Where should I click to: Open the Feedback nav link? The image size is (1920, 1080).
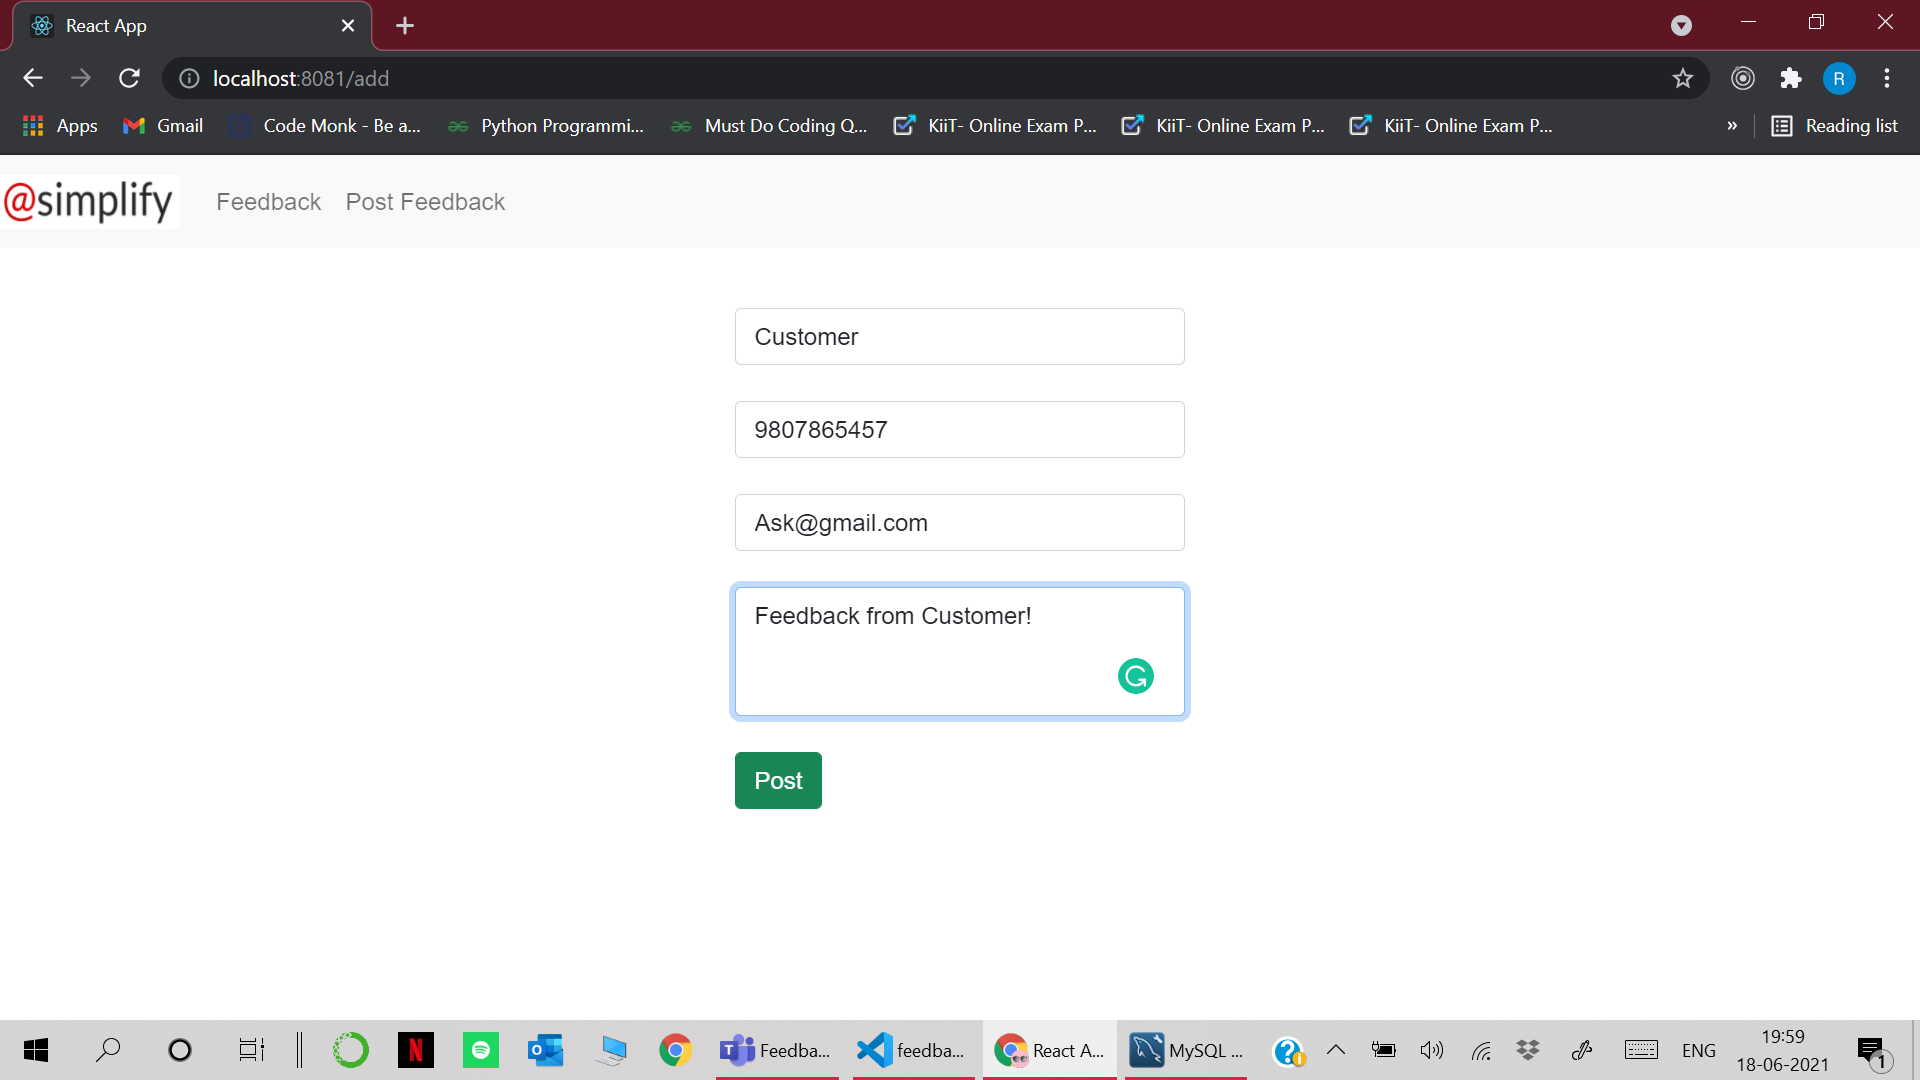(268, 202)
